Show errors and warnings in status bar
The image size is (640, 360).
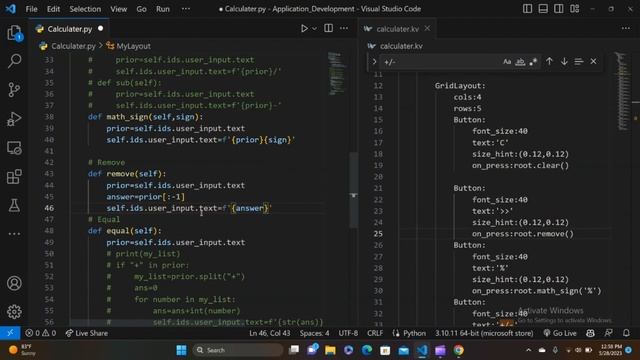40,333
